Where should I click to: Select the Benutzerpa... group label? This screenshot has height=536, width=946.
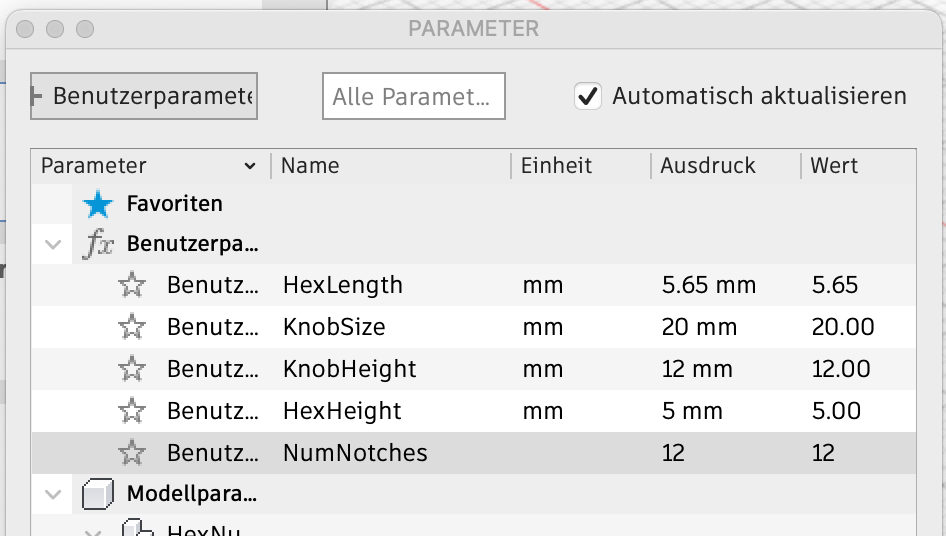[192, 244]
